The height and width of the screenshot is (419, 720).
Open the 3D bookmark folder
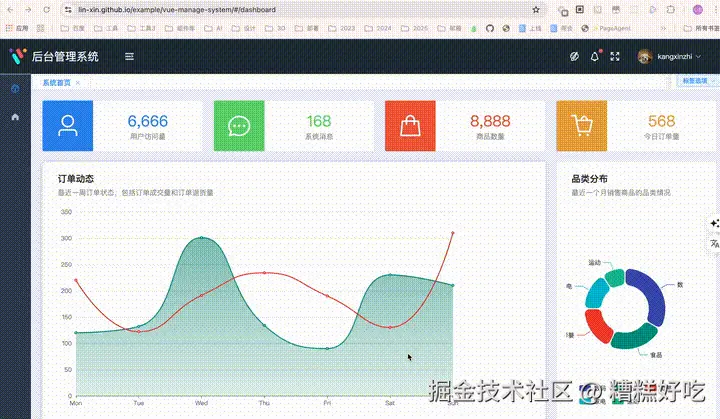tap(275, 28)
